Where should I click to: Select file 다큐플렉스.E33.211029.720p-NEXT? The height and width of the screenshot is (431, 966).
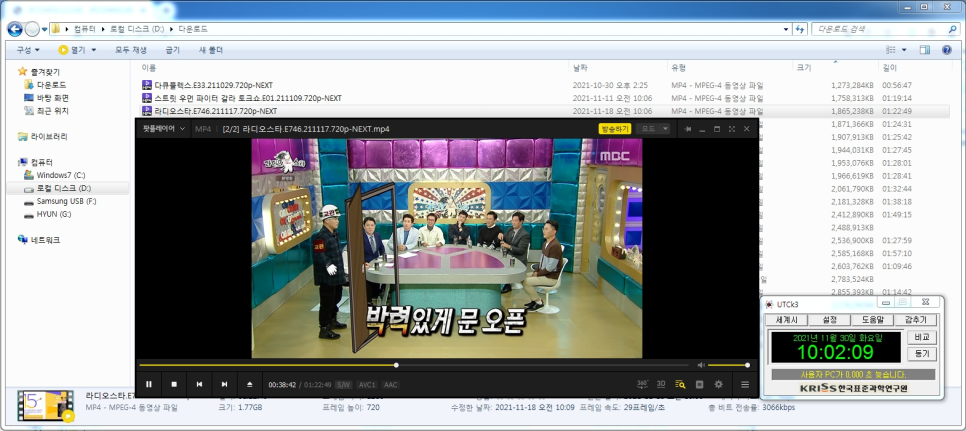click(x=213, y=85)
